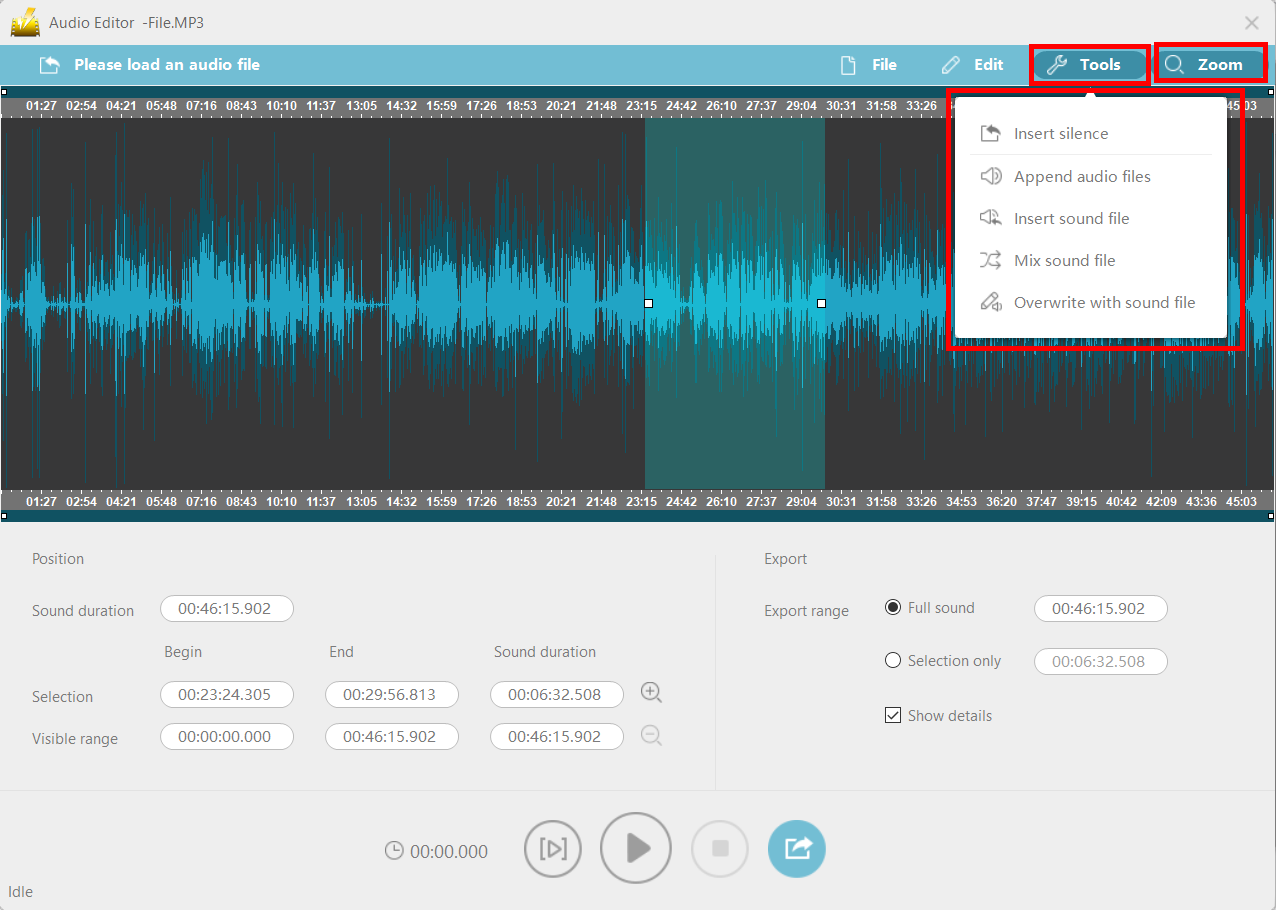Screen dimensions: 1276x910
Task: Click the export sound icon
Action: (796, 848)
